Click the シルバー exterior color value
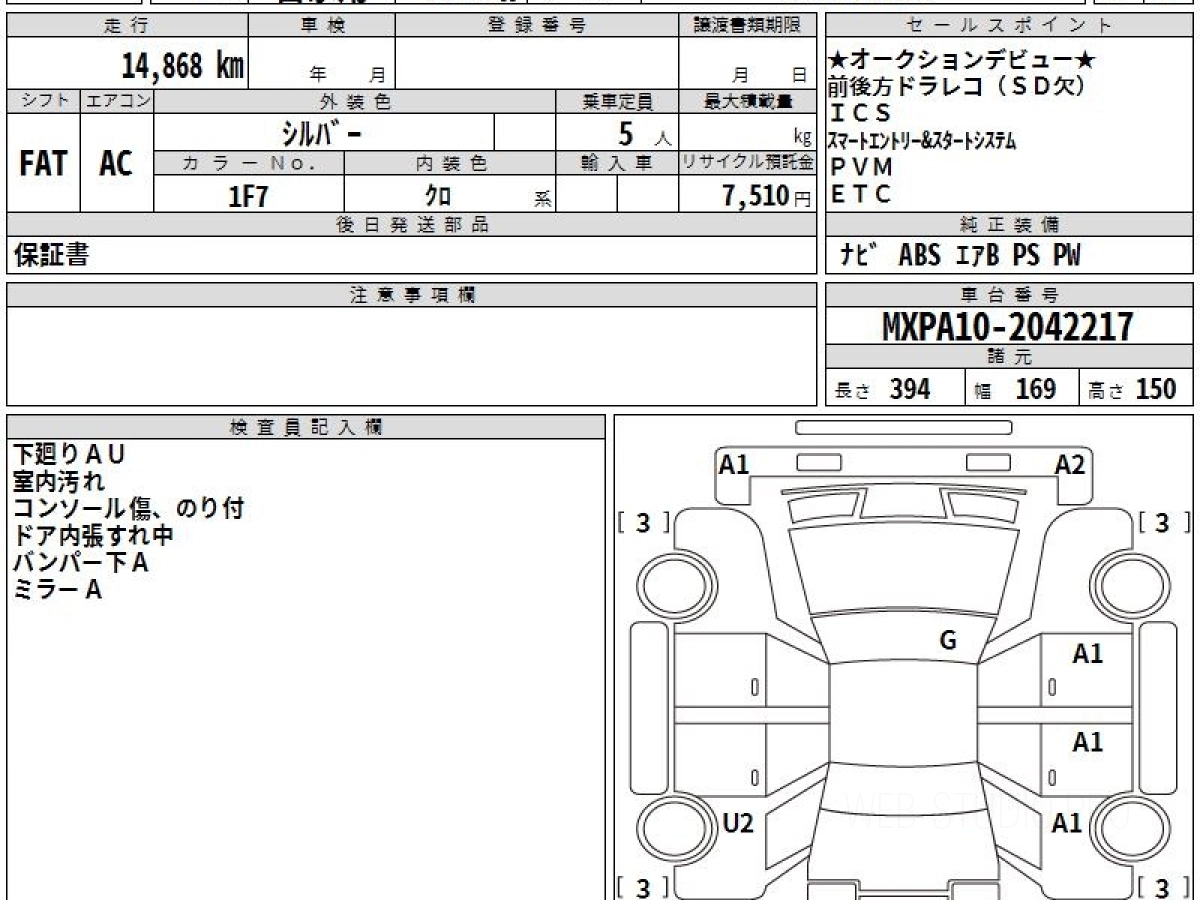Viewport: 1200px width, 900px height. coord(323,133)
